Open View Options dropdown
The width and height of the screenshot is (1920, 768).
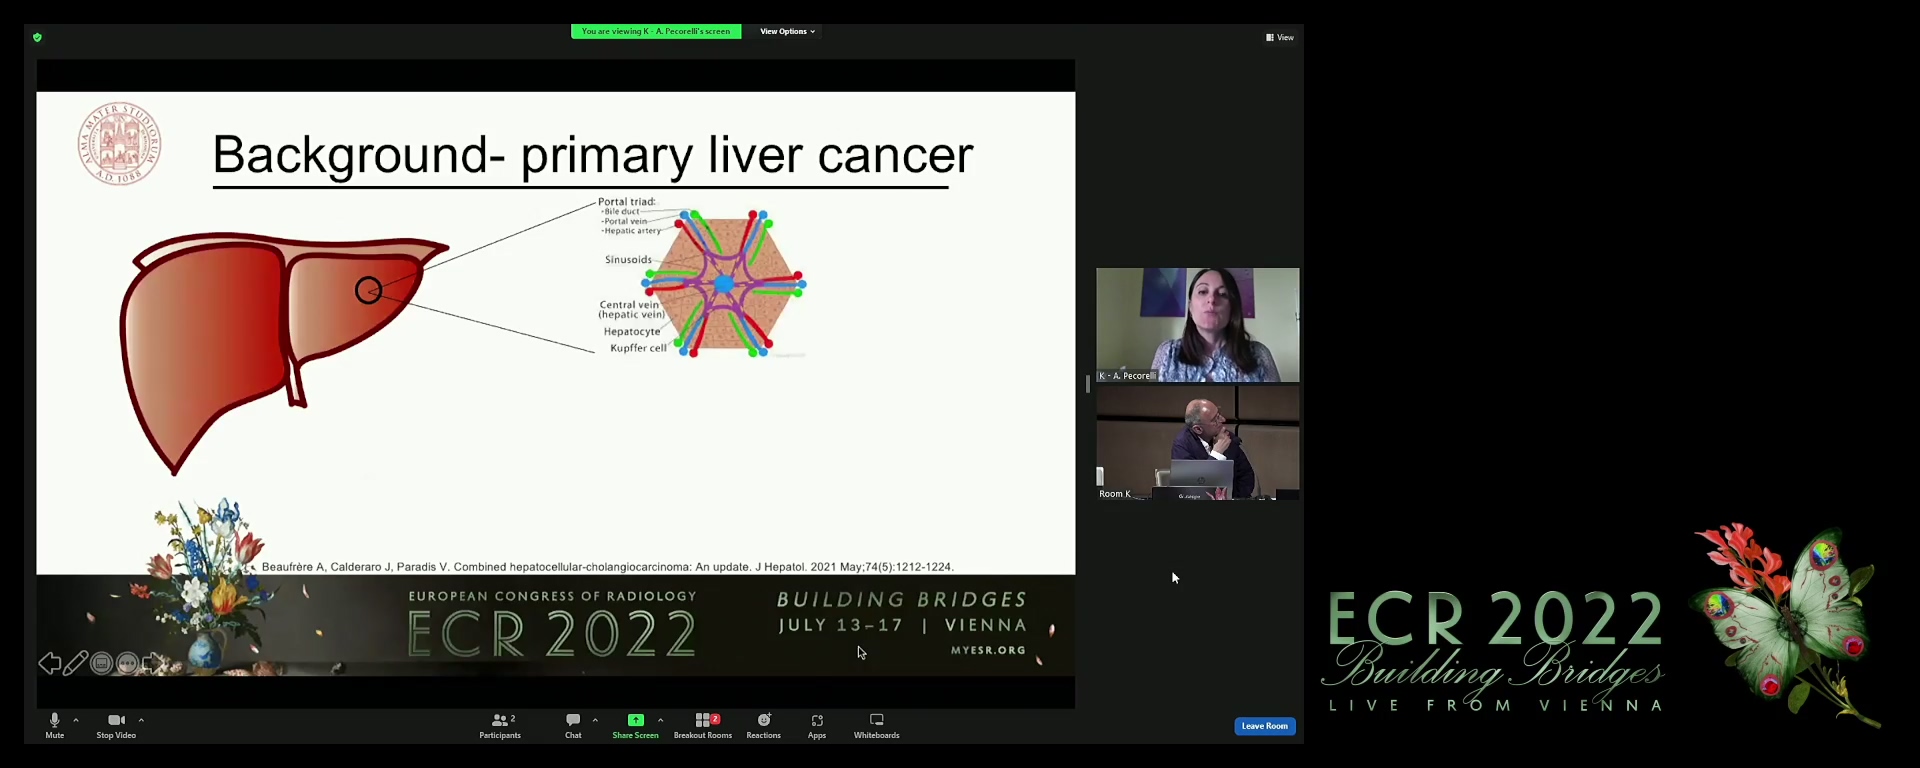click(787, 31)
